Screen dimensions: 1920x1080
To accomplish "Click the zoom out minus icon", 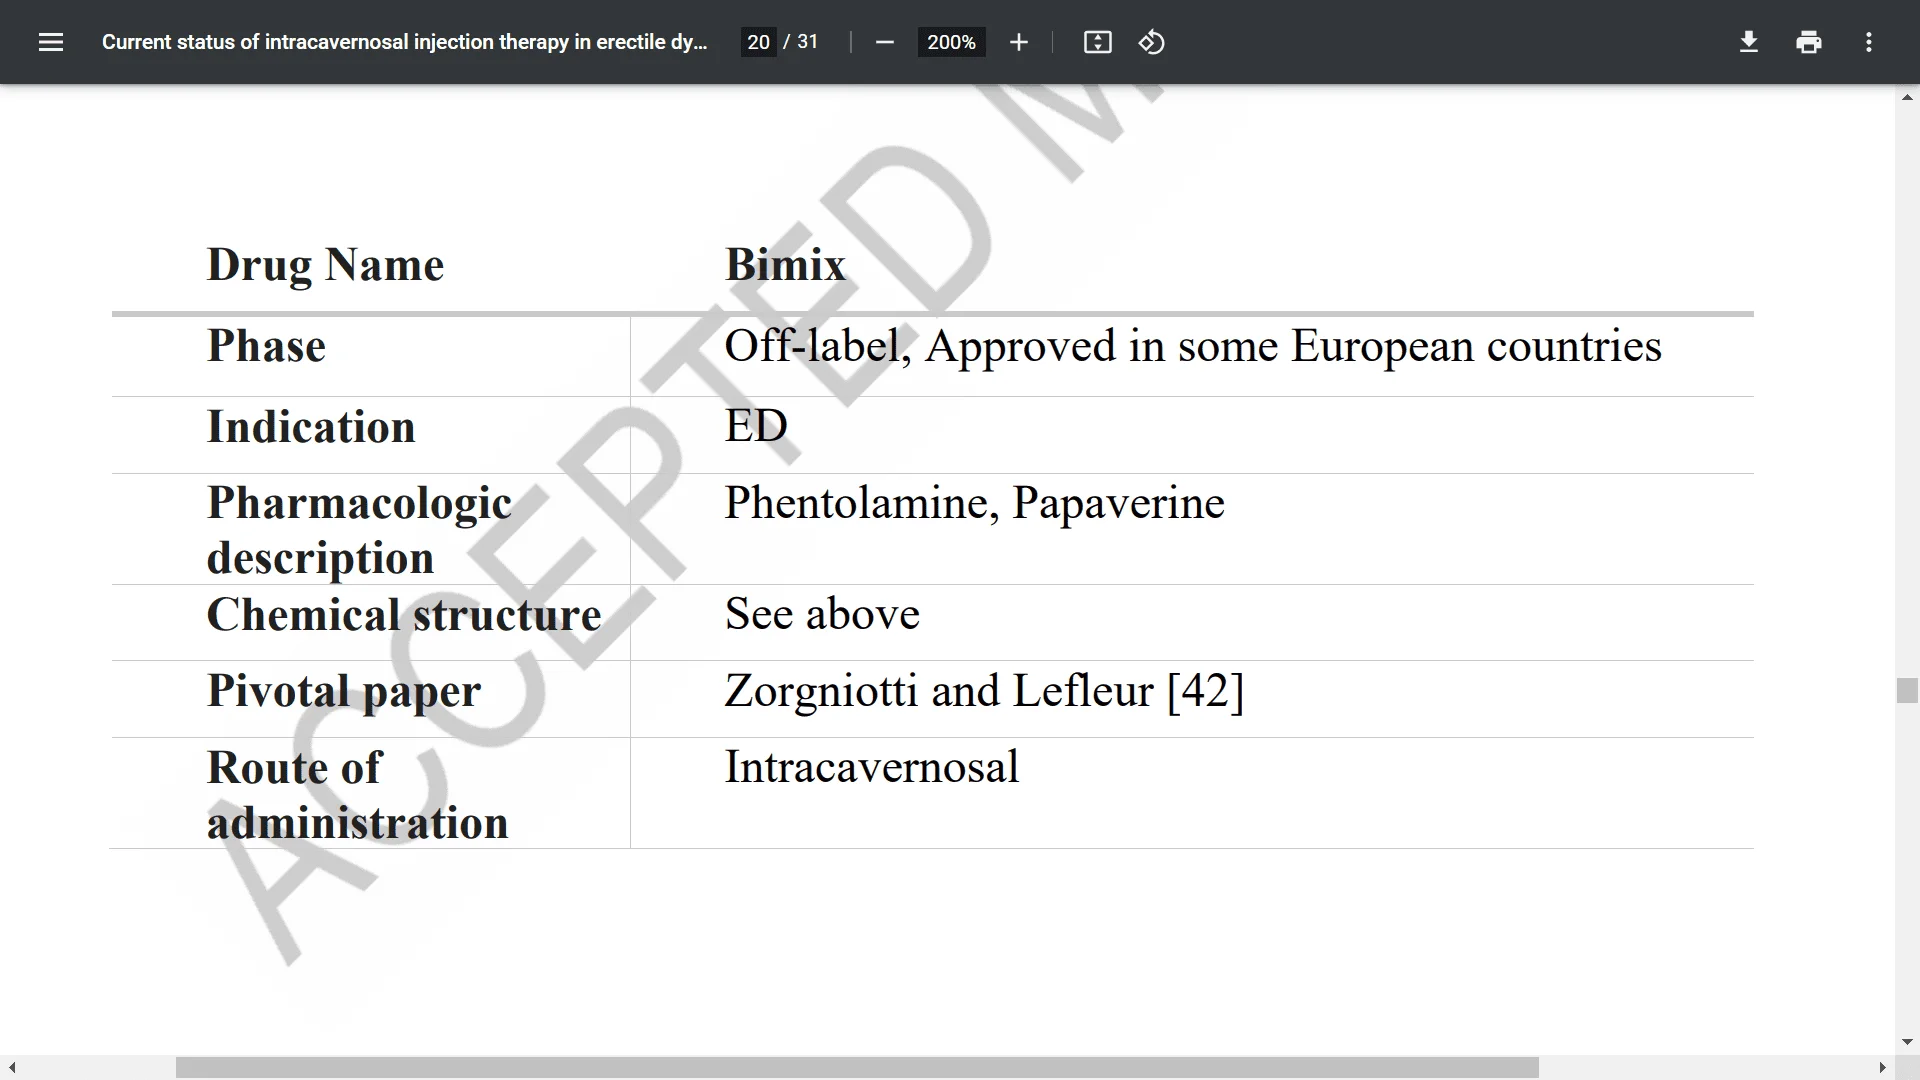I will tap(884, 42).
